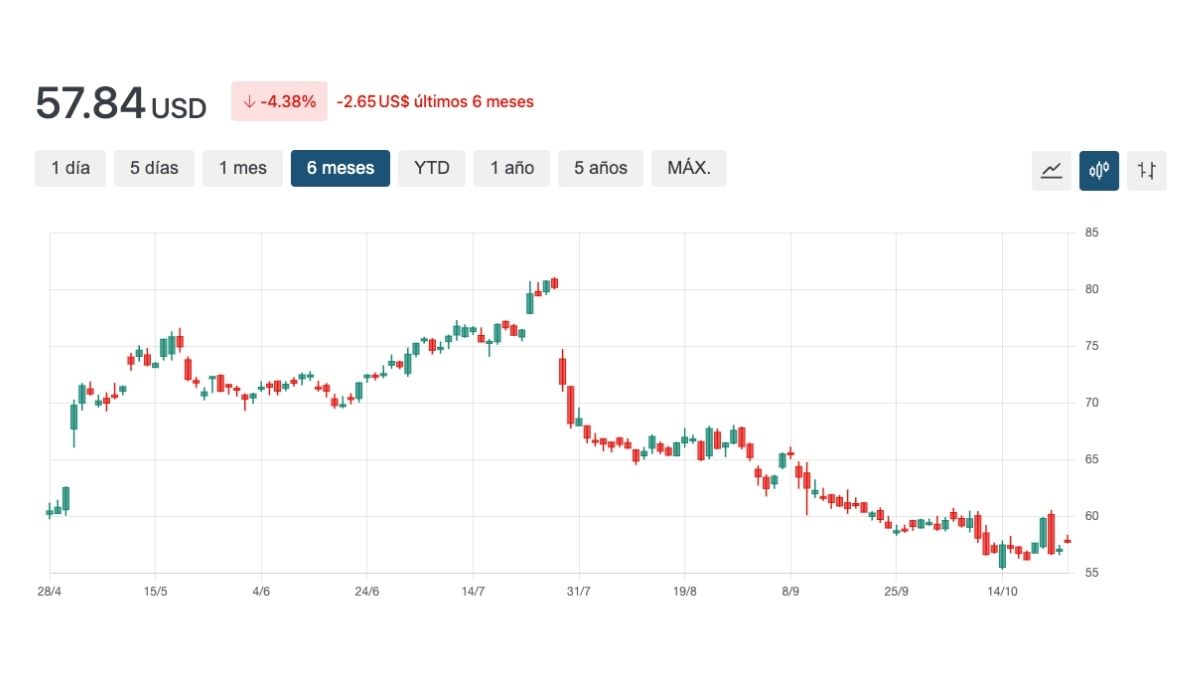This screenshot has height=675, width=1200.
Task: Click the 14/10 date label on the x-axis
Action: pyautogui.click(x=1002, y=591)
